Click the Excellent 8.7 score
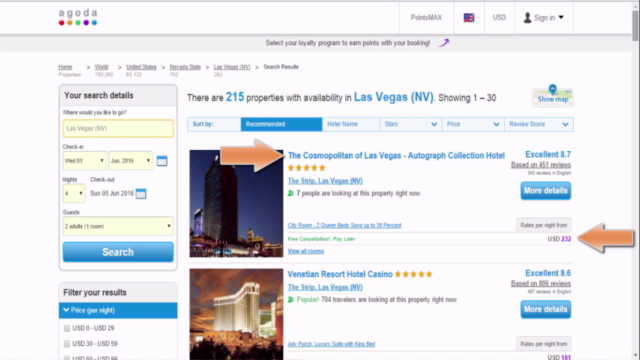 click(x=548, y=155)
